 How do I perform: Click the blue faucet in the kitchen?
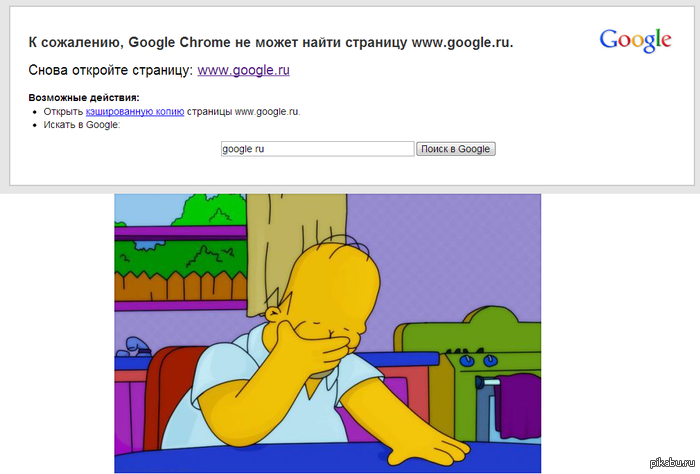tap(135, 346)
